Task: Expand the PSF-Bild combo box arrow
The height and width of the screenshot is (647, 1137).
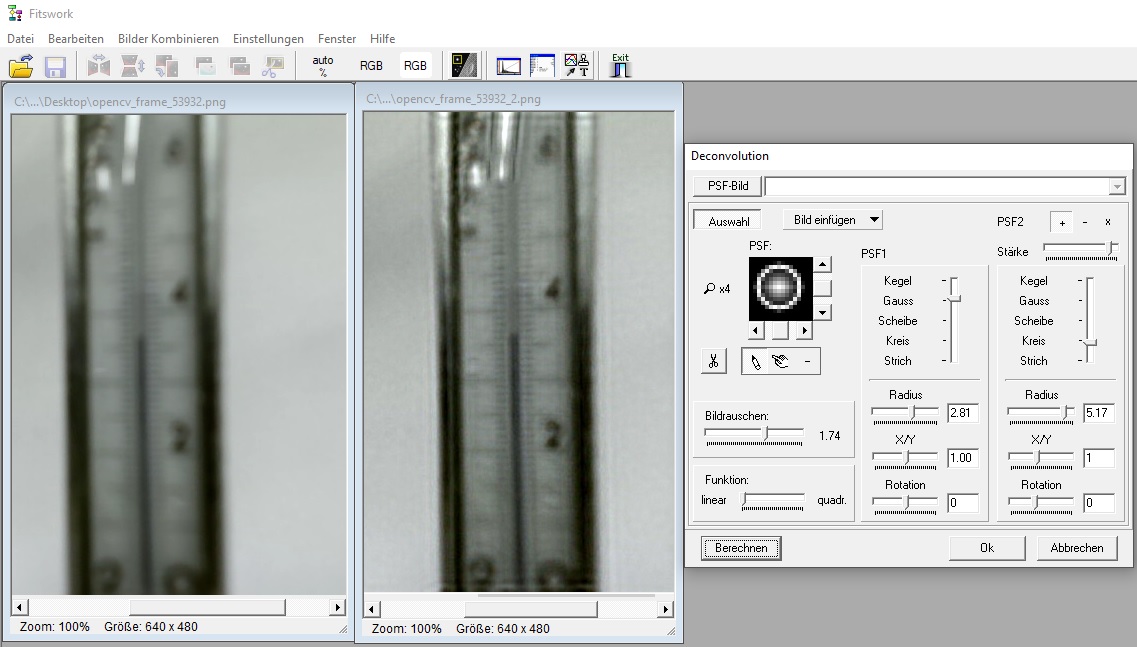Action: [x=1117, y=186]
